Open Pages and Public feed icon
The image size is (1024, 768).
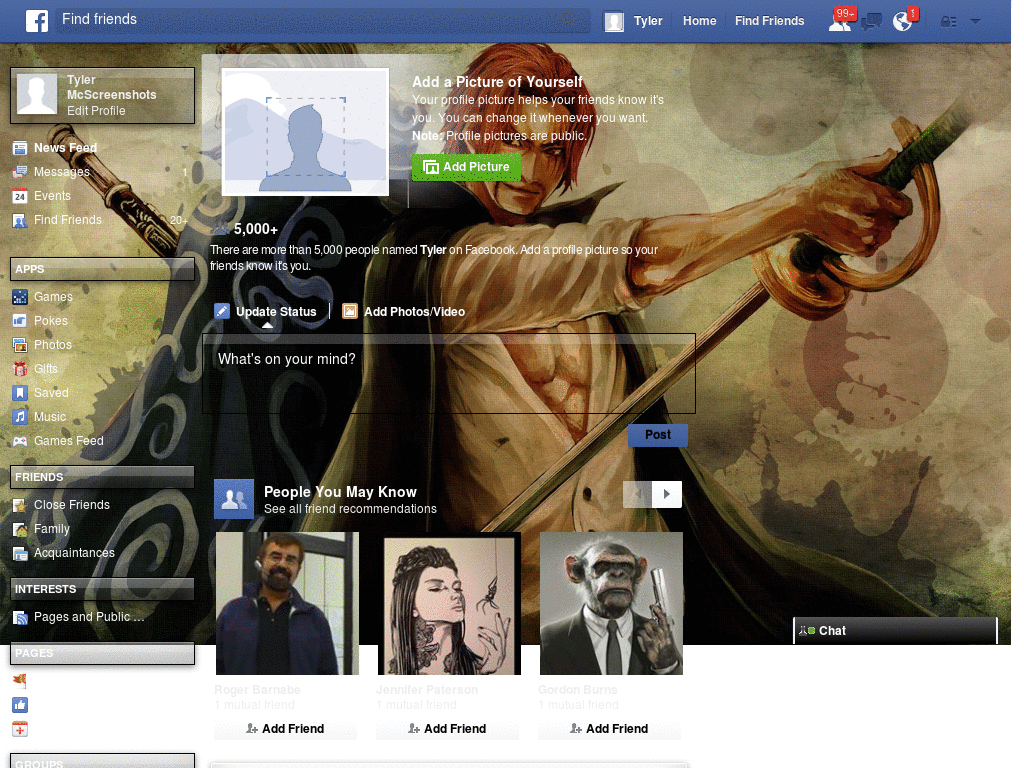click(20, 617)
